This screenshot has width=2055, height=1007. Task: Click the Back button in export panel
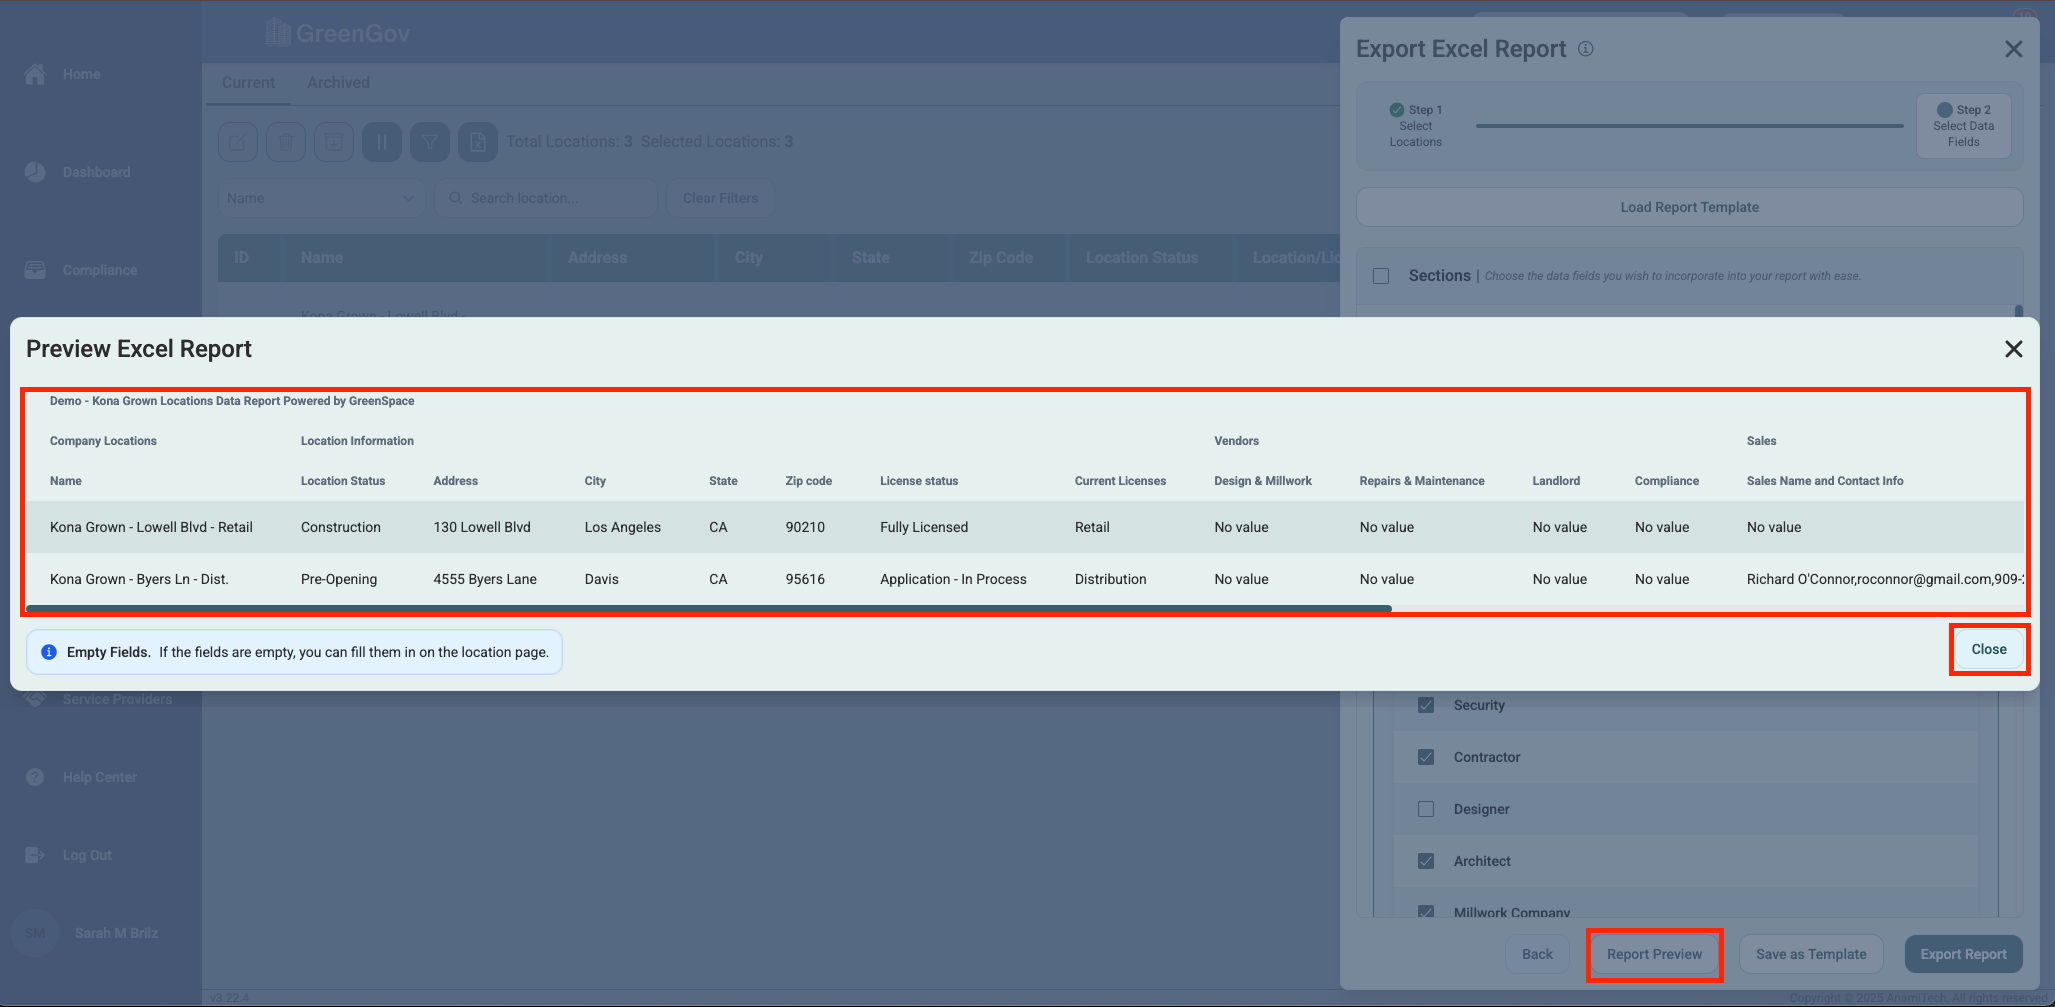pyautogui.click(x=1537, y=954)
